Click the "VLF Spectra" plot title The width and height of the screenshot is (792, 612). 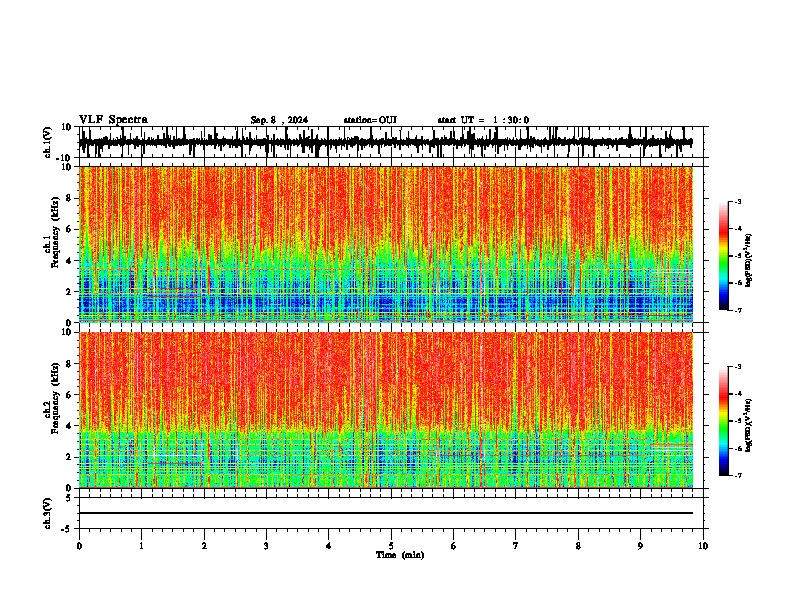[113, 120]
